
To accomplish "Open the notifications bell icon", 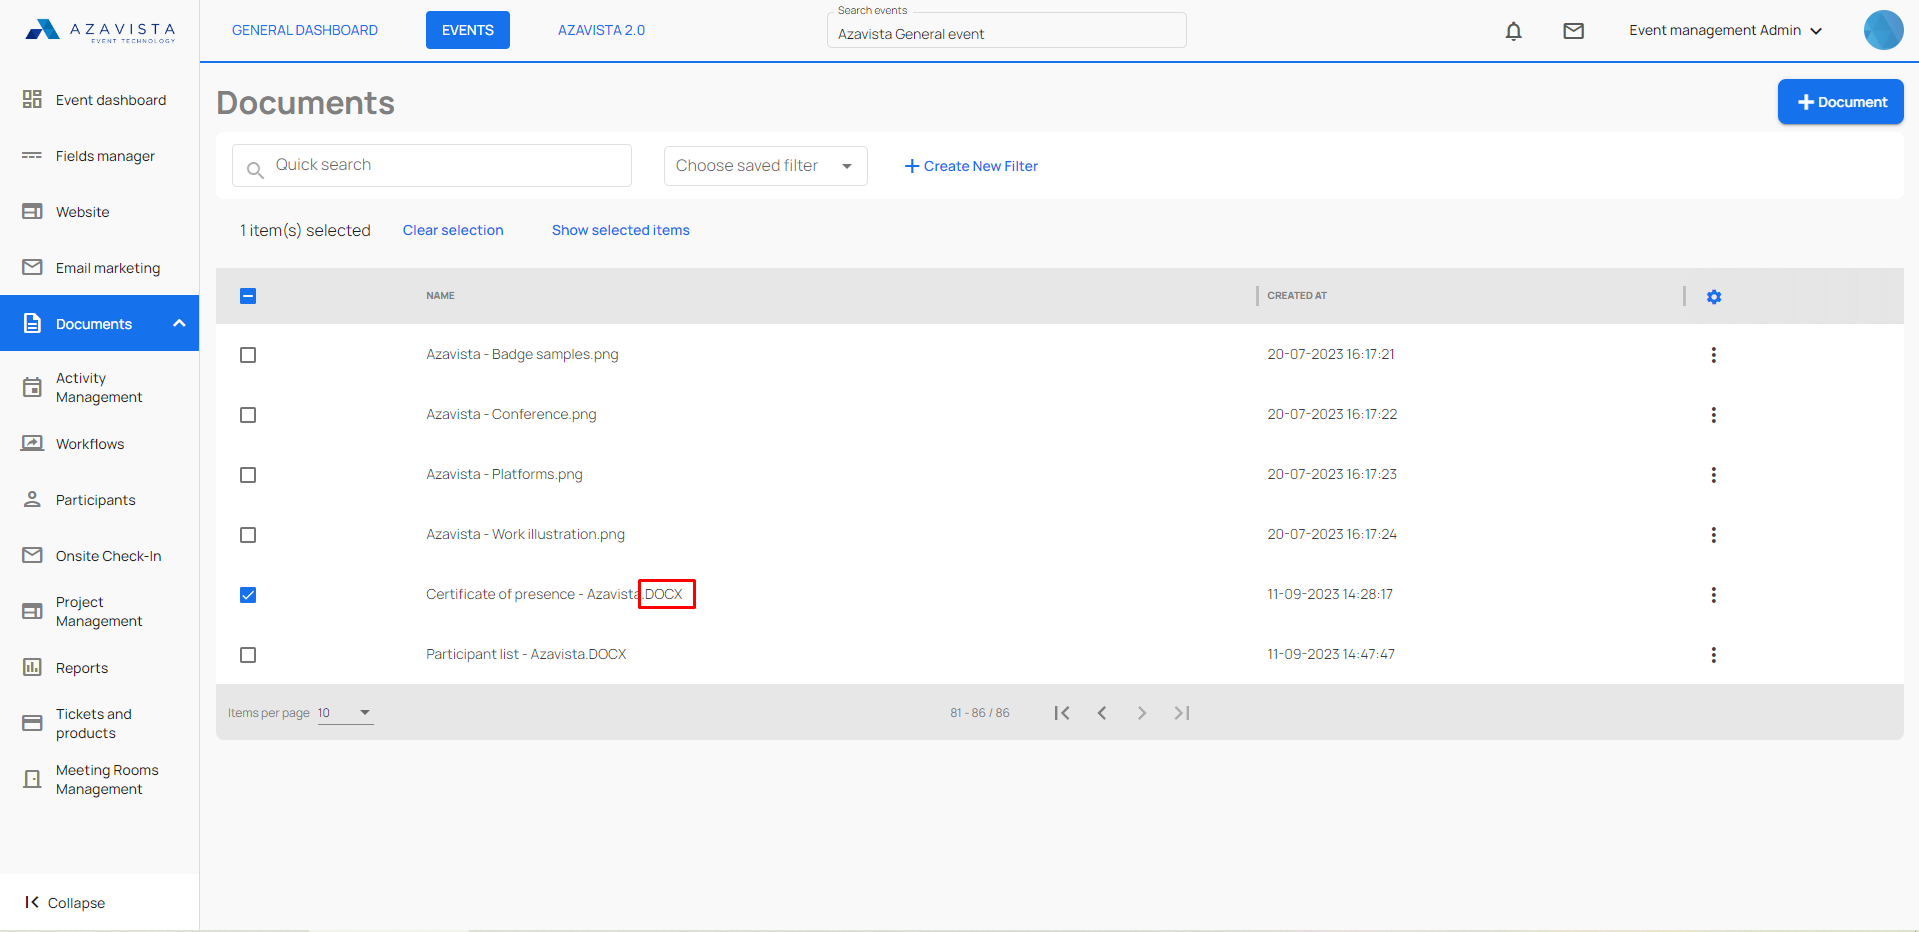I will pyautogui.click(x=1514, y=31).
